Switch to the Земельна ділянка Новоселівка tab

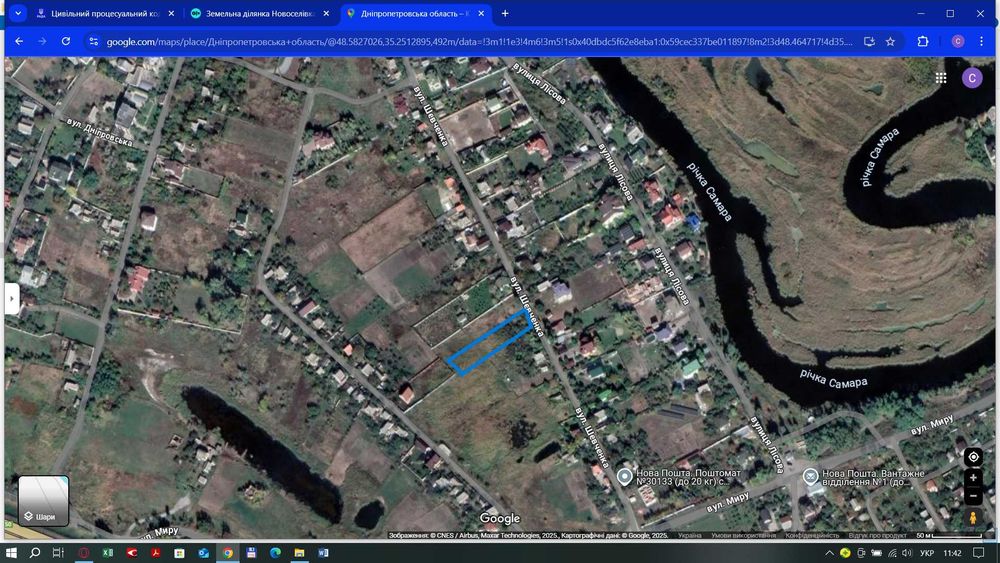[260, 13]
